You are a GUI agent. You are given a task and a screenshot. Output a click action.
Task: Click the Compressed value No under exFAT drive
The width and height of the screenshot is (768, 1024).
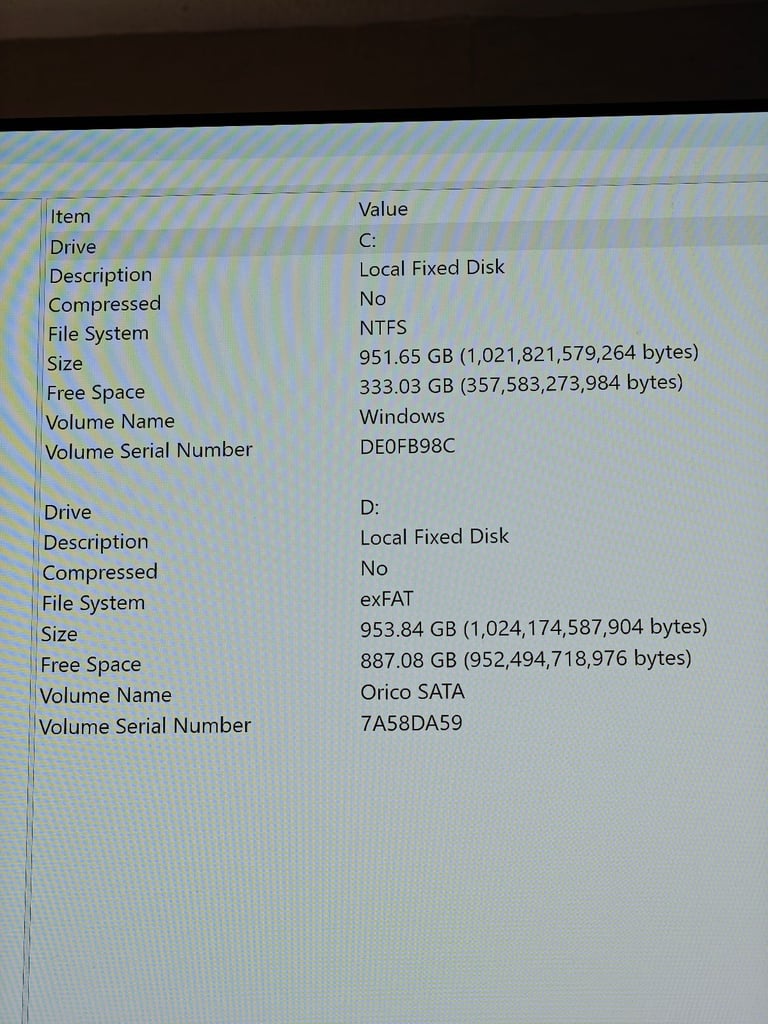point(374,568)
